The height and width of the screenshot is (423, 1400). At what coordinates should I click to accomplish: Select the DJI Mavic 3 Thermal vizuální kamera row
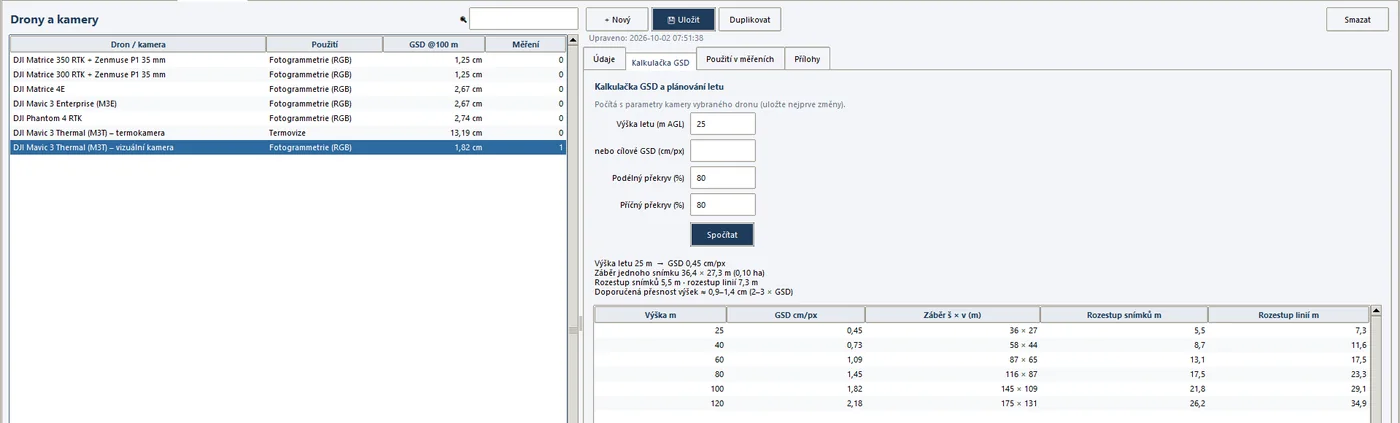click(x=288, y=147)
